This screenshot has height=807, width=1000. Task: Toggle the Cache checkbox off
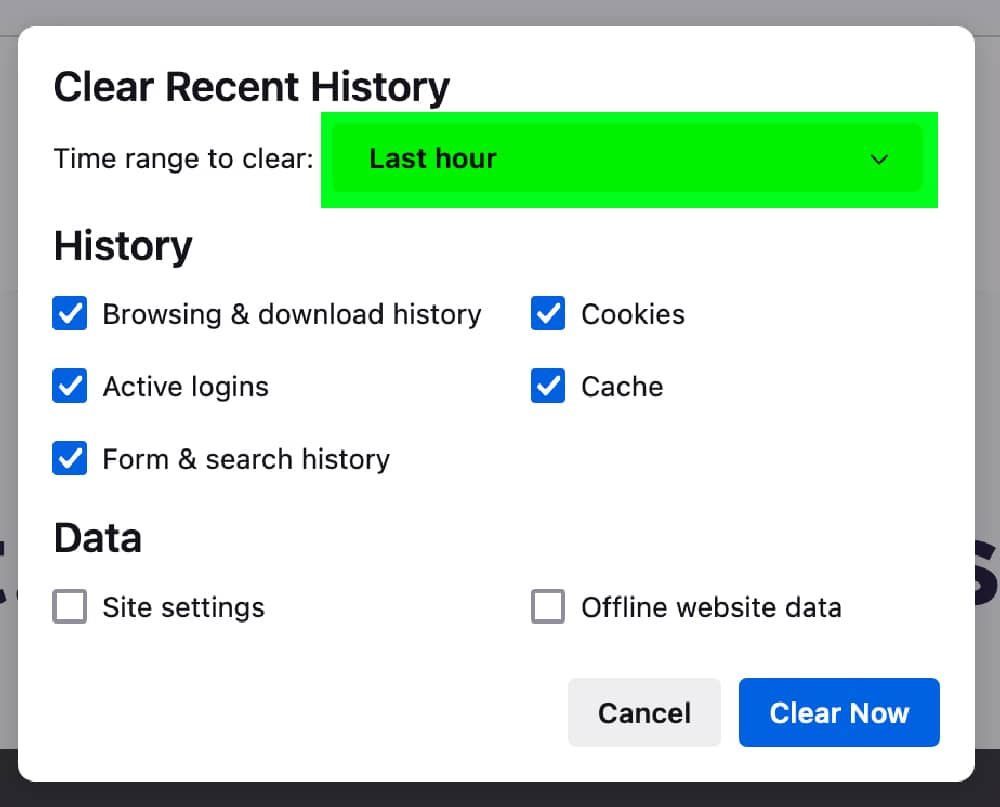[548, 386]
